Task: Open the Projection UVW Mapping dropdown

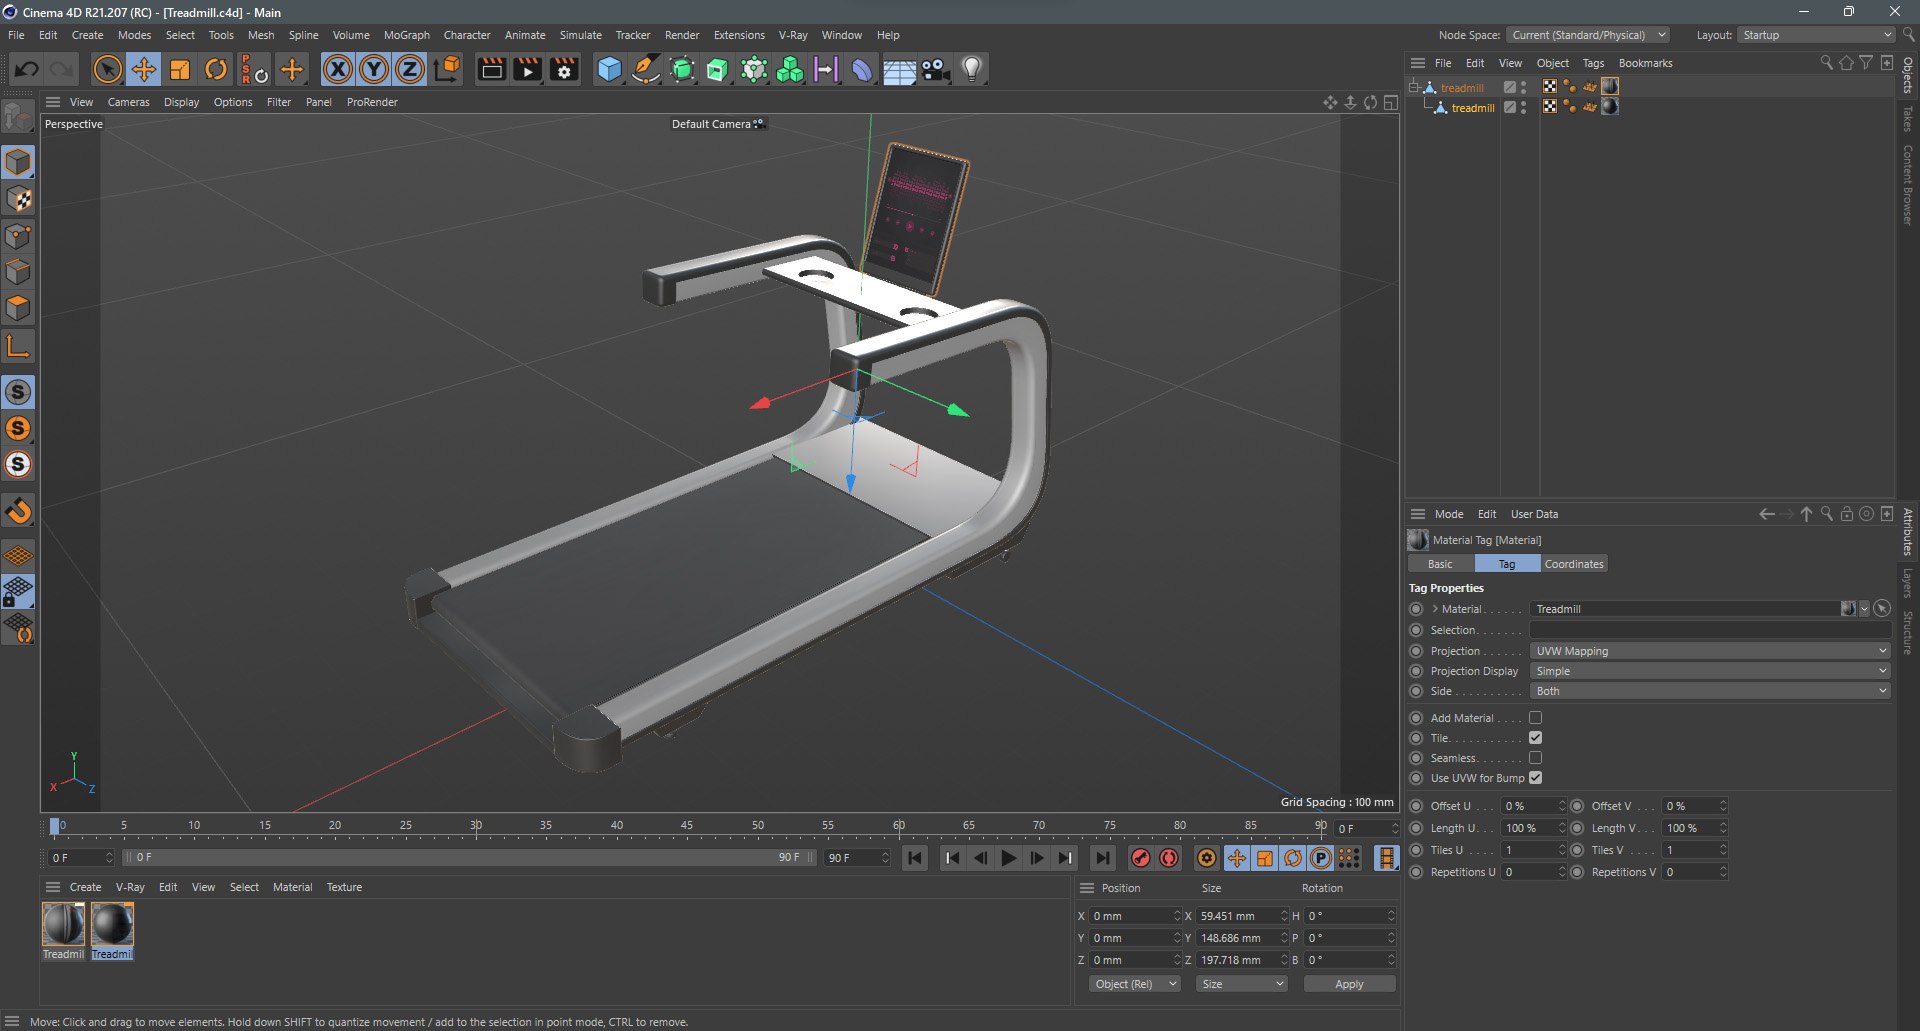Action: point(1709,651)
